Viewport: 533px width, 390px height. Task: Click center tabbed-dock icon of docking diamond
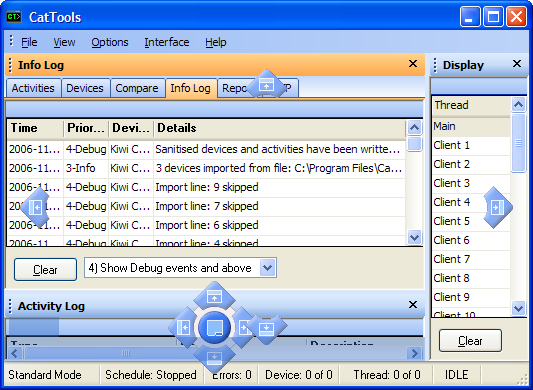(x=214, y=327)
